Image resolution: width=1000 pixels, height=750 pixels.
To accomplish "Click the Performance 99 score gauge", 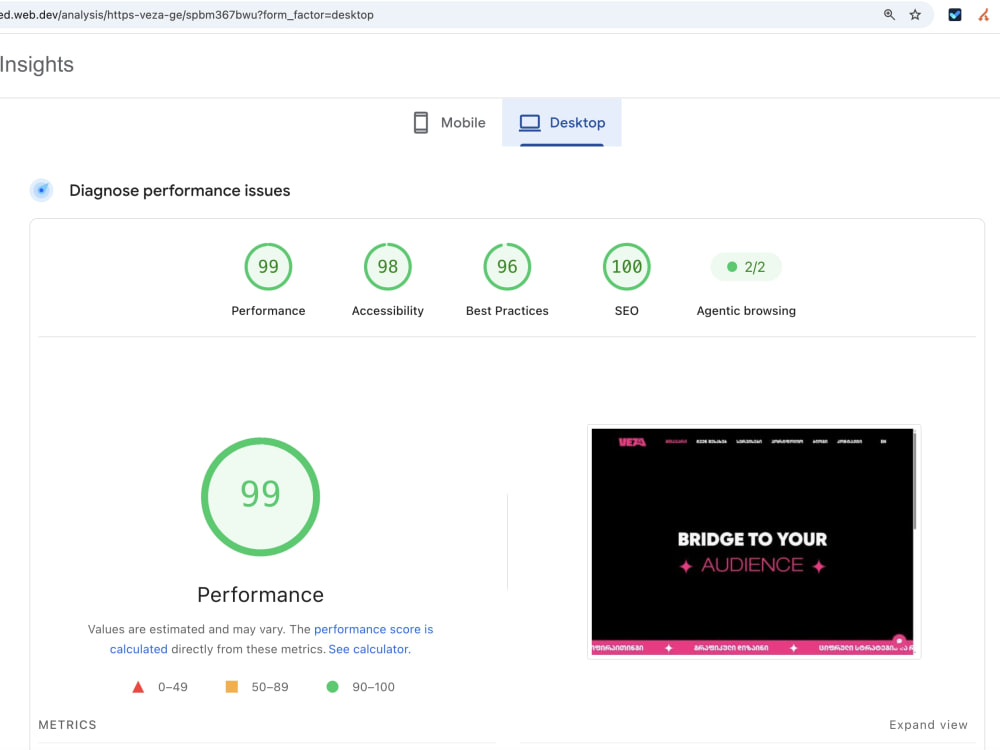I will pyautogui.click(x=268, y=267).
